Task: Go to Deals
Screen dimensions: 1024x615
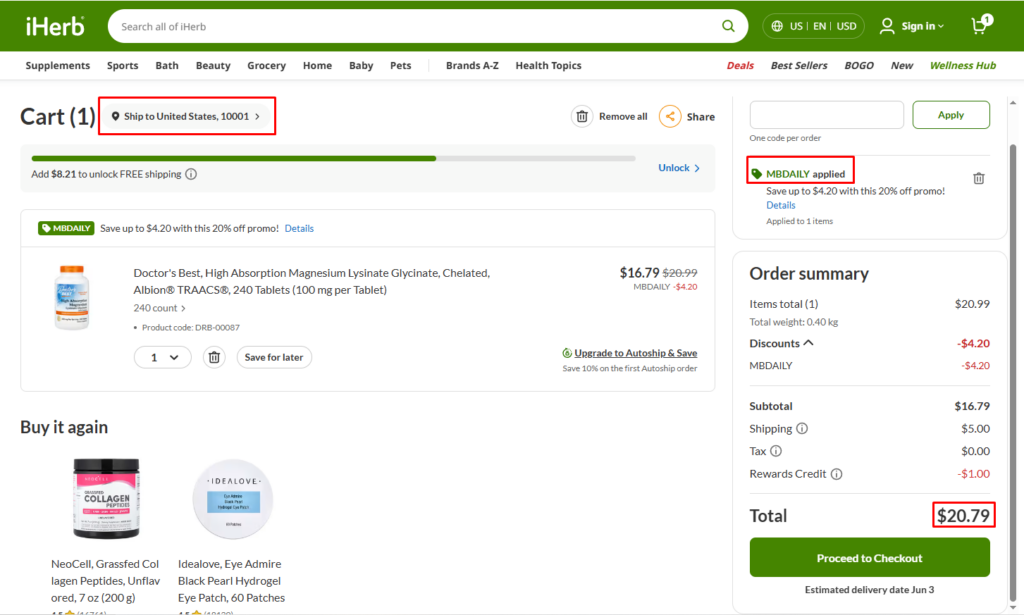Action: tap(740, 65)
